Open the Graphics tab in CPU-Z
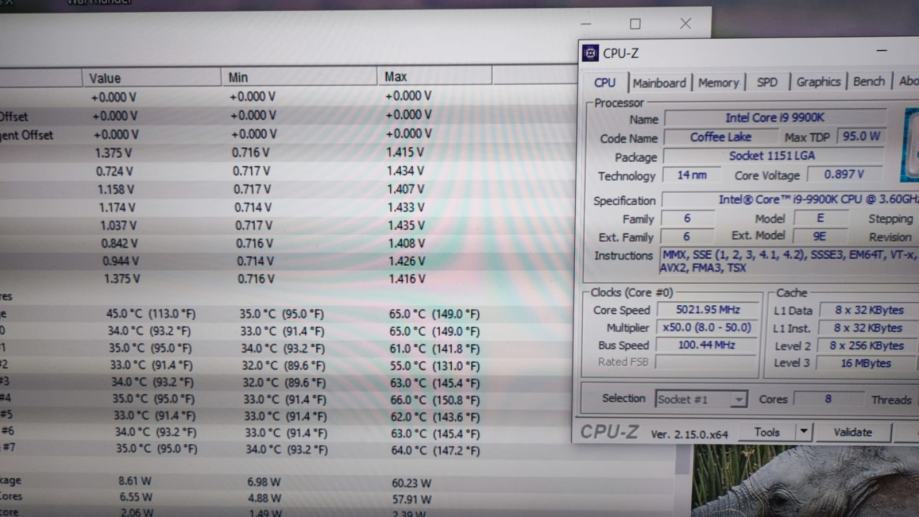Viewport: 919px width, 517px height. click(818, 81)
